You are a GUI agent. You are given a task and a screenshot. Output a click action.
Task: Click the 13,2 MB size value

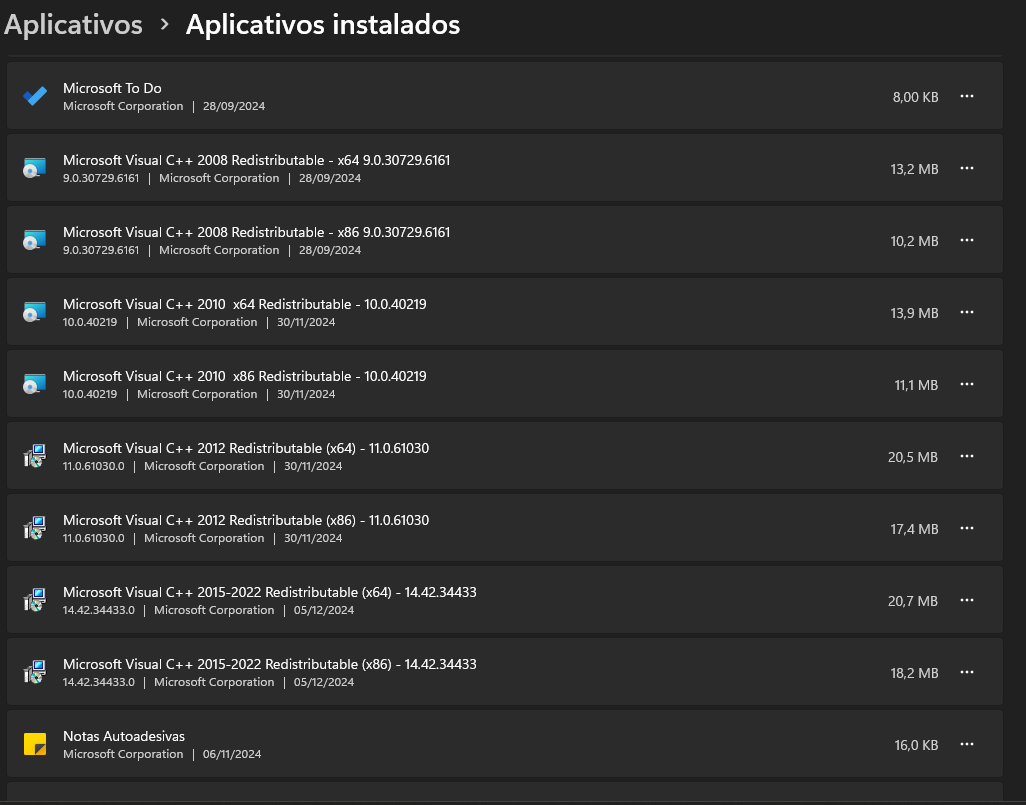click(x=914, y=169)
